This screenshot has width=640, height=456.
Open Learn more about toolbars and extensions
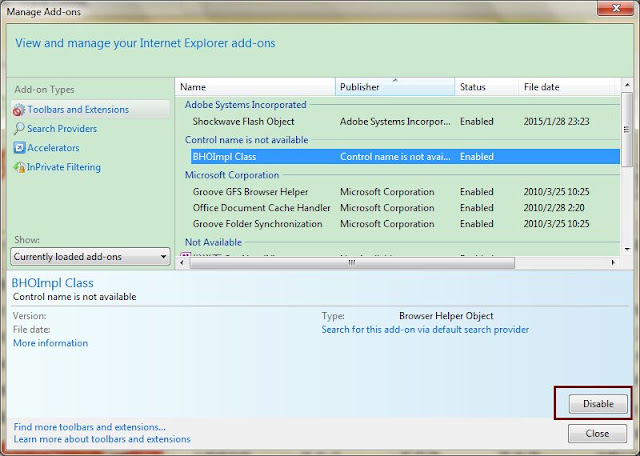pos(102,439)
